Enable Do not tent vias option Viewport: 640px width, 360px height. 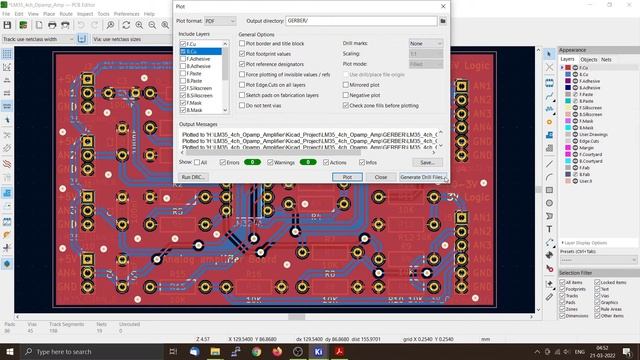coord(242,105)
